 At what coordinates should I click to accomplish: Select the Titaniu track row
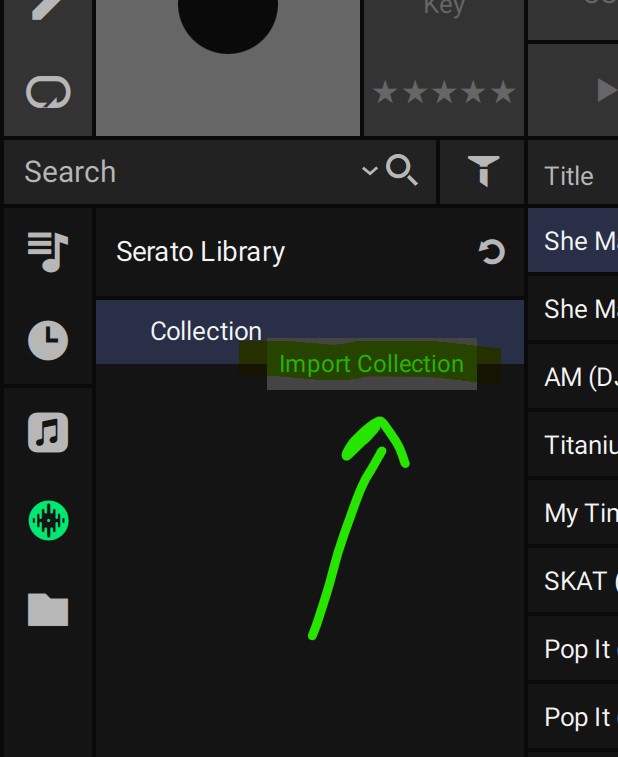[573, 445]
